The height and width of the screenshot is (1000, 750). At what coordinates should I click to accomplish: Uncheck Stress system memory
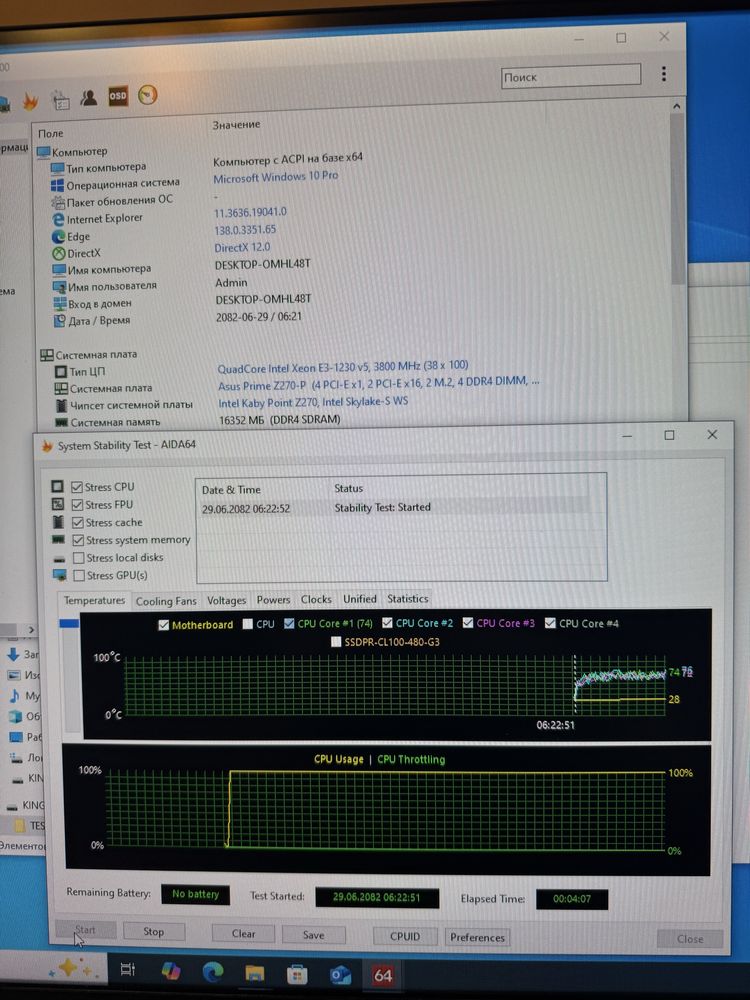[78, 540]
